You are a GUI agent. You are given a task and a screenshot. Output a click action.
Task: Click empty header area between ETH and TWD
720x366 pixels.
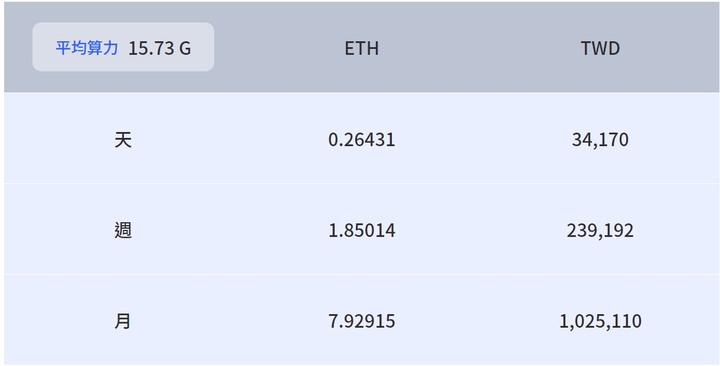pos(480,48)
